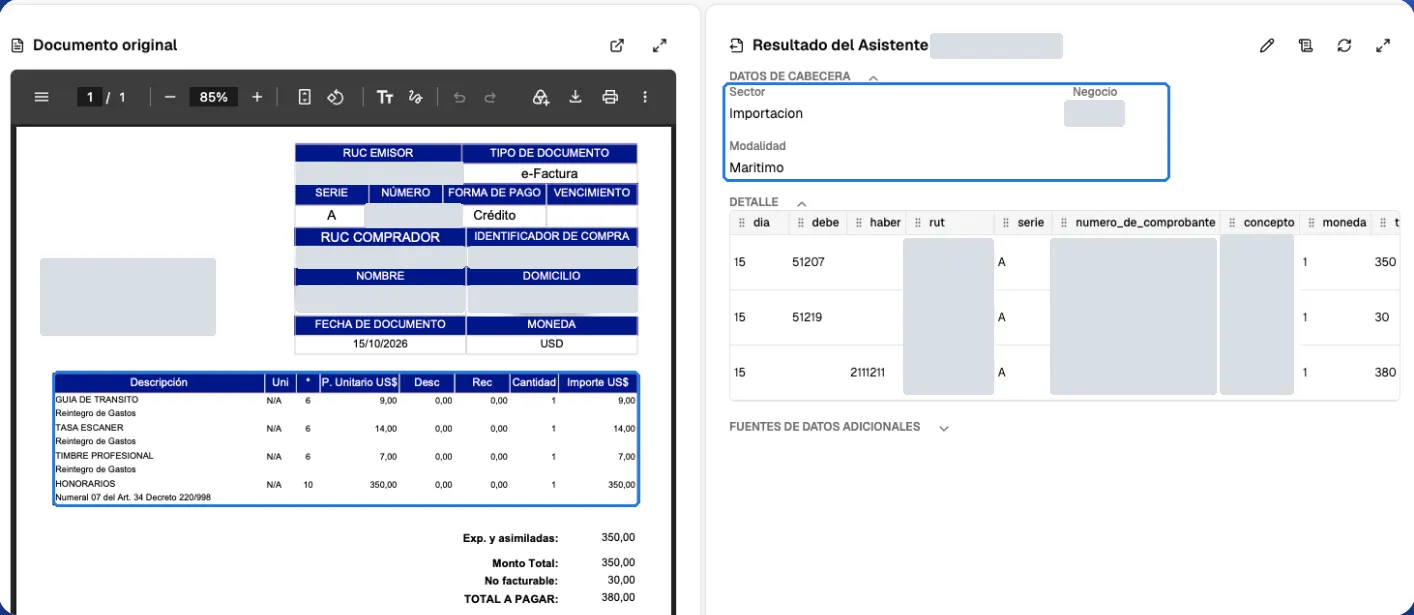This screenshot has width=1414, height=615.
Task: Expand FUENTES DE DATOS ADICIONALES section
Action: click(943, 428)
